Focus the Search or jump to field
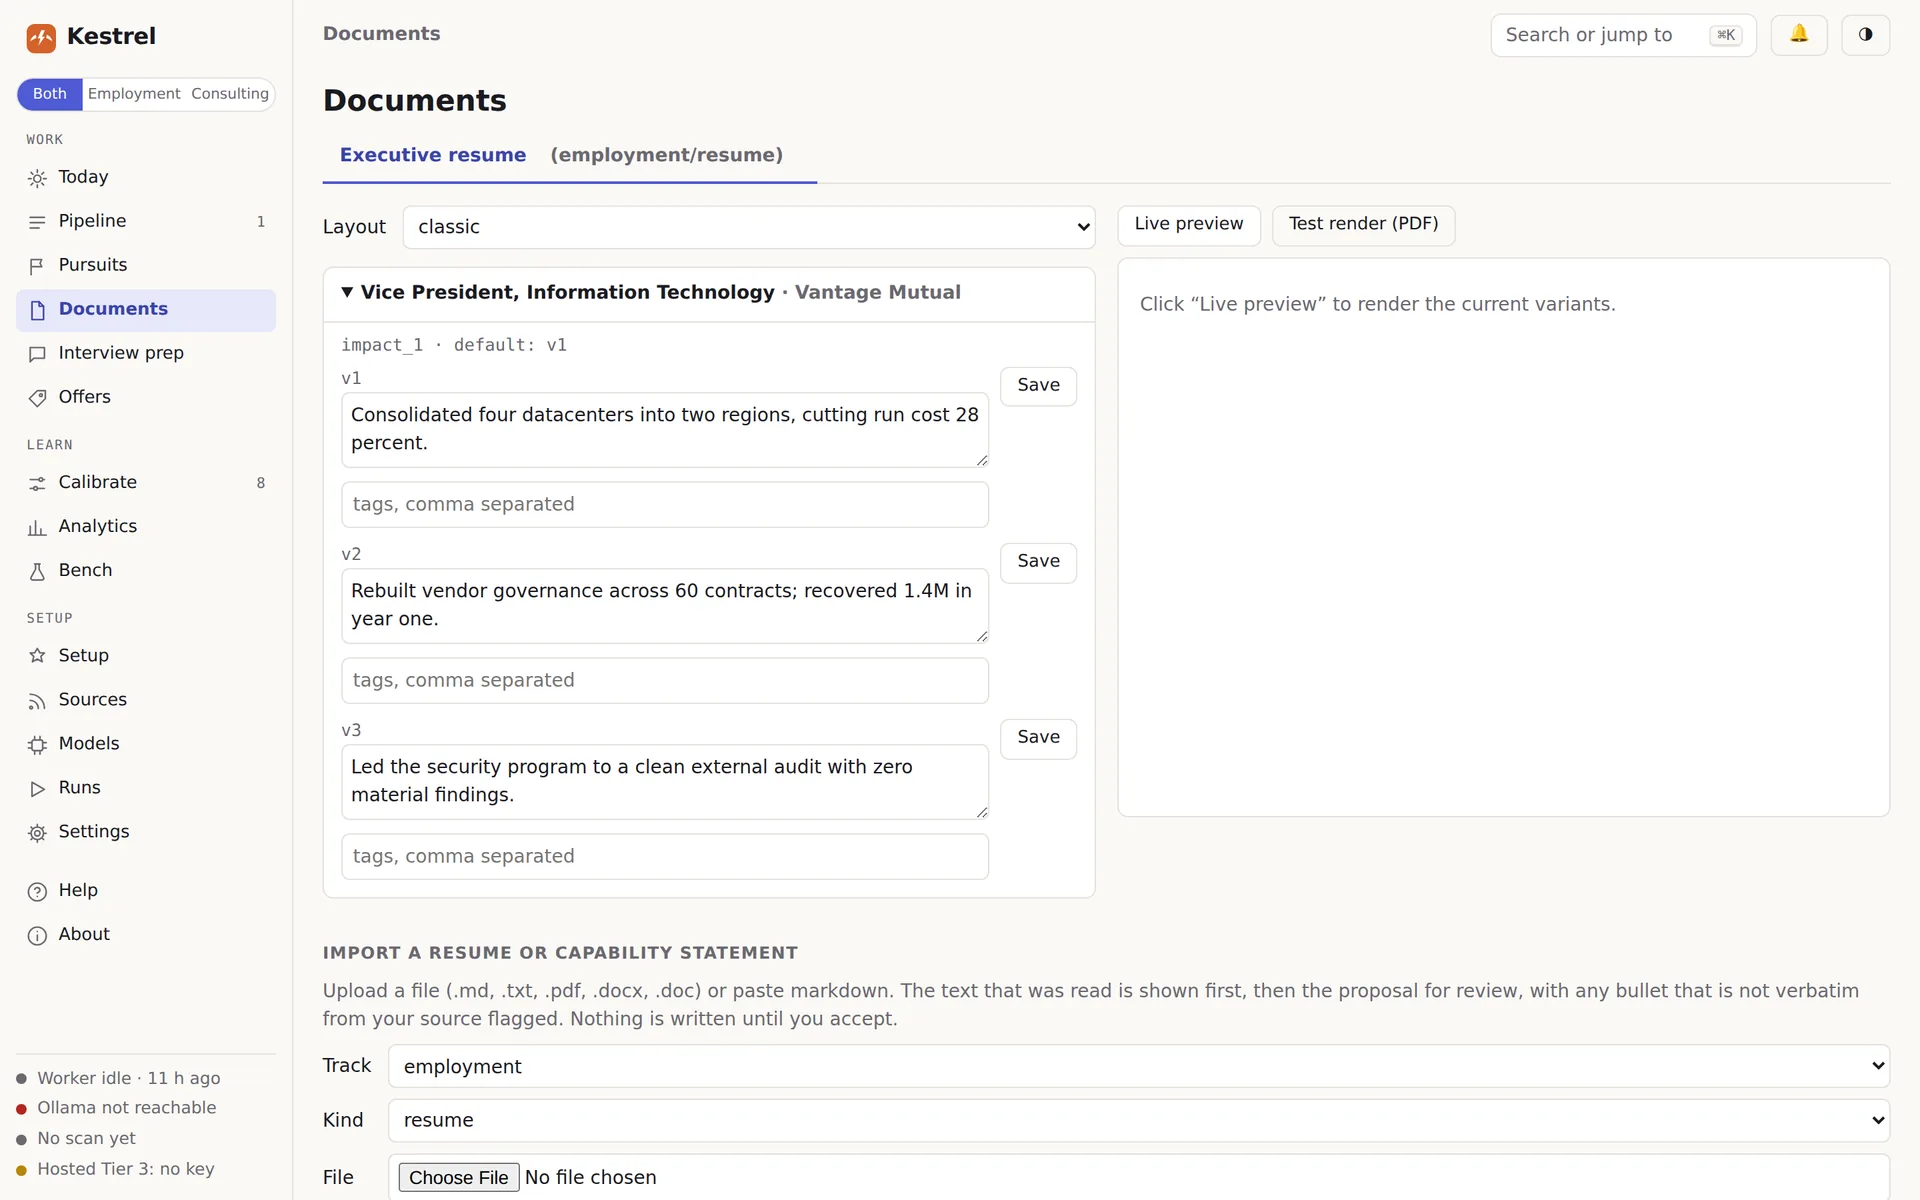This screenshot has width=1920, height=1200. (x=1623, y=35)
